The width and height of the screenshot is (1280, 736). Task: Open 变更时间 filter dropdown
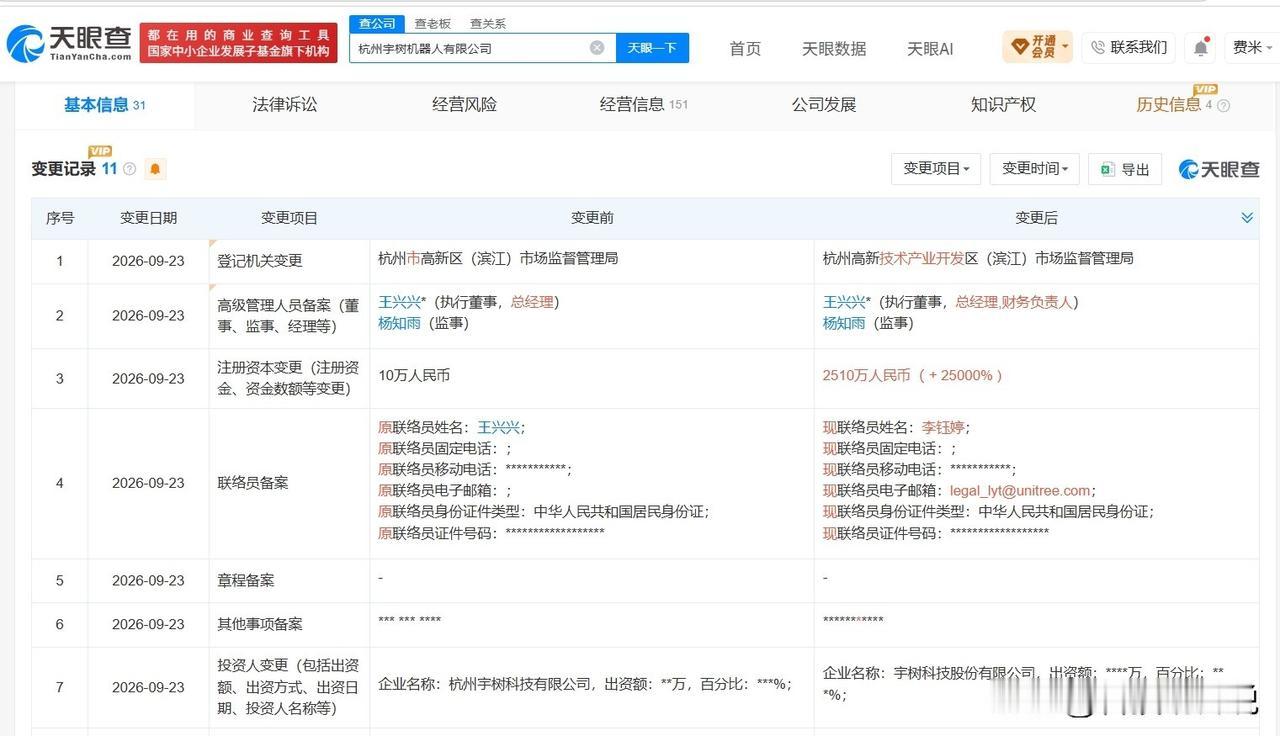click(x=1035, y=169)
